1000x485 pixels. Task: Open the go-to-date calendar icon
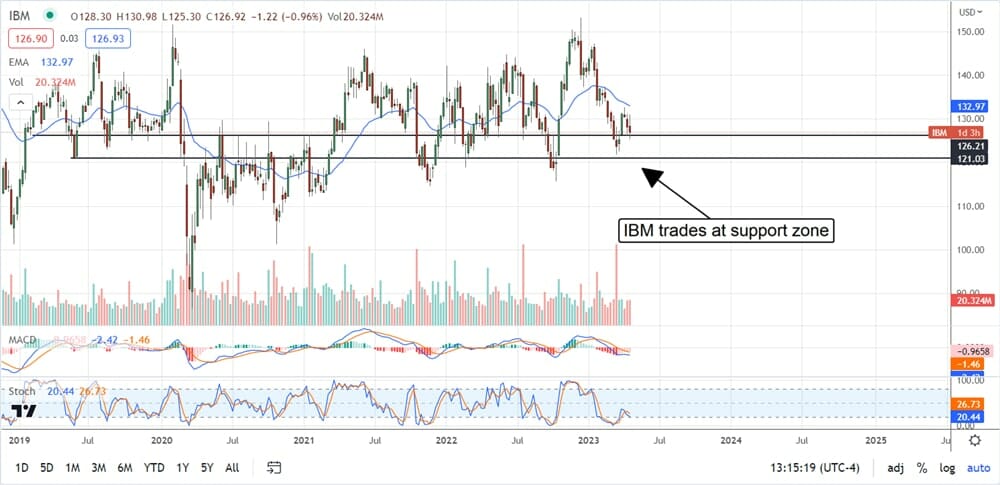275,467
